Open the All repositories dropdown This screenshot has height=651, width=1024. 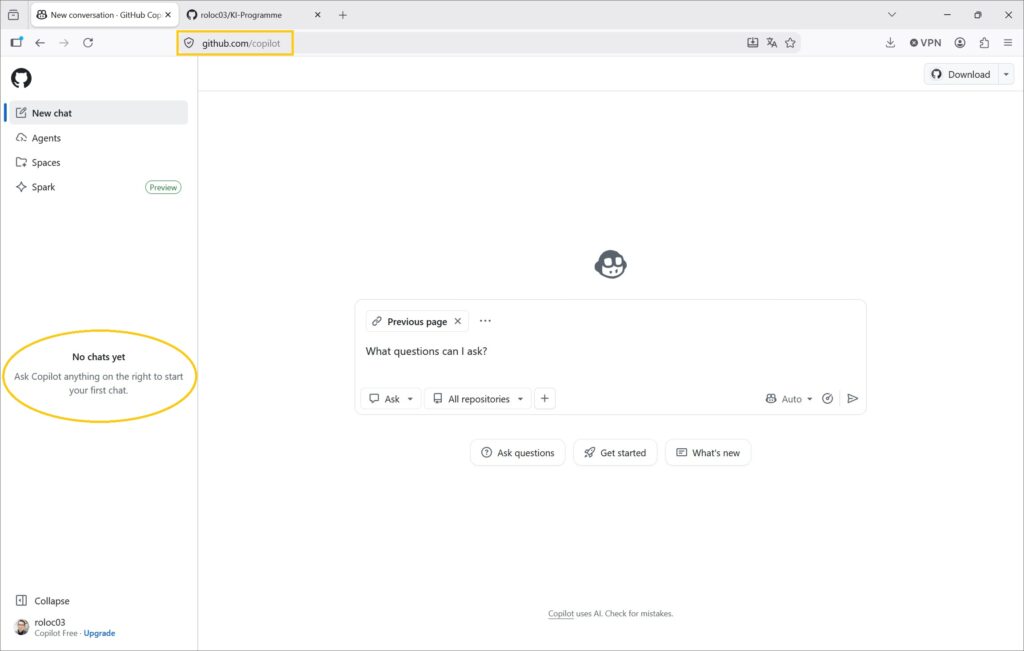(x=478, y=399)
